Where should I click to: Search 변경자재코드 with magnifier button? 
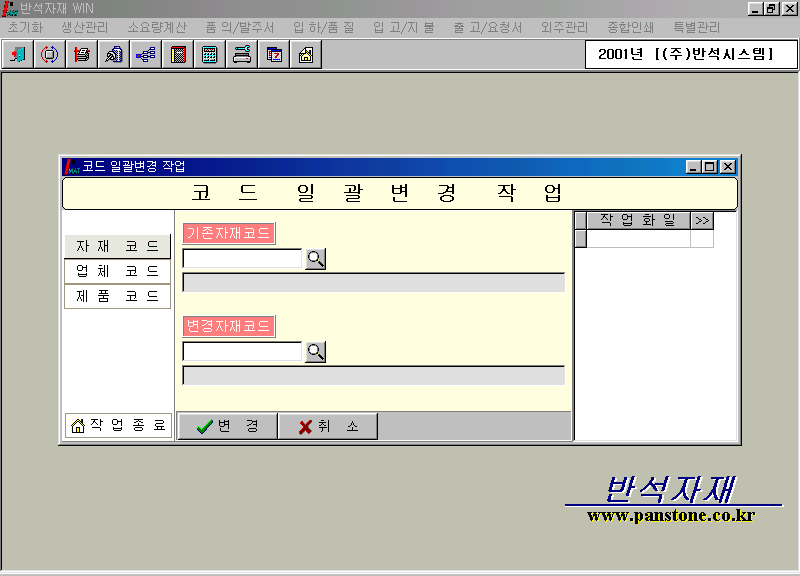coord(315,351)
